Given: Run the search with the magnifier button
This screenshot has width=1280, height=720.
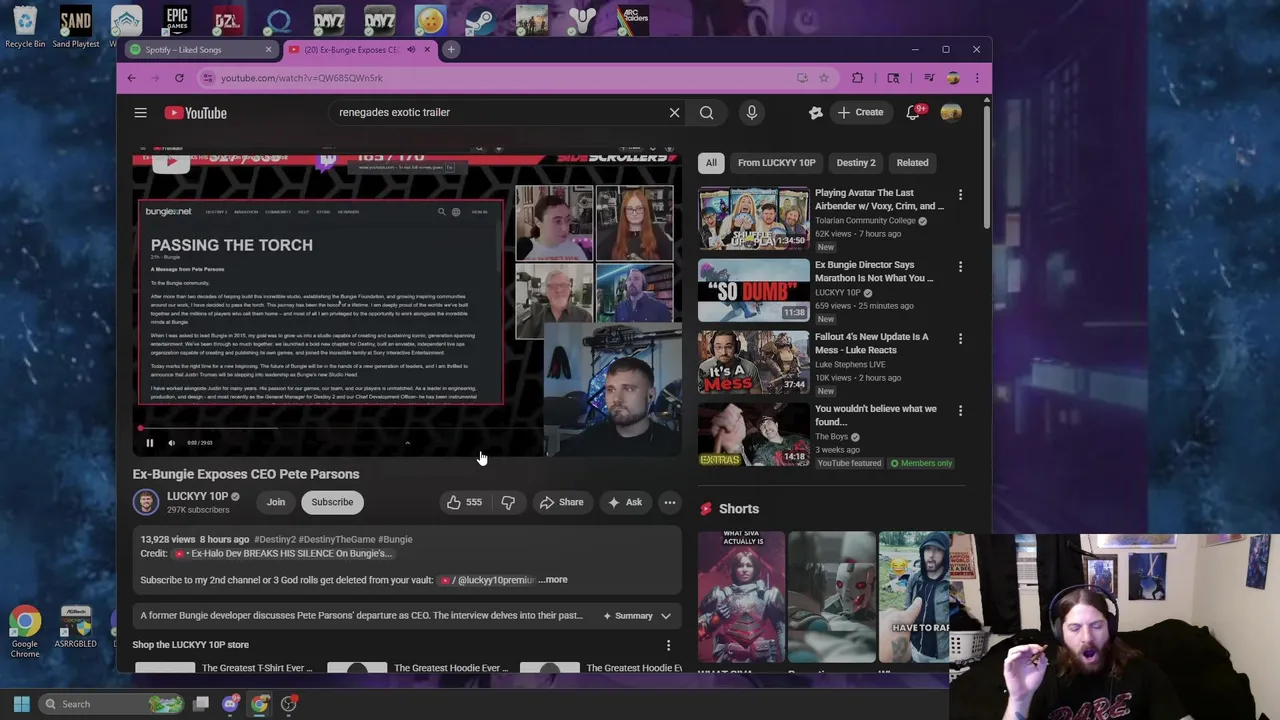Looking at the screenshot, I should click(707, 113).
